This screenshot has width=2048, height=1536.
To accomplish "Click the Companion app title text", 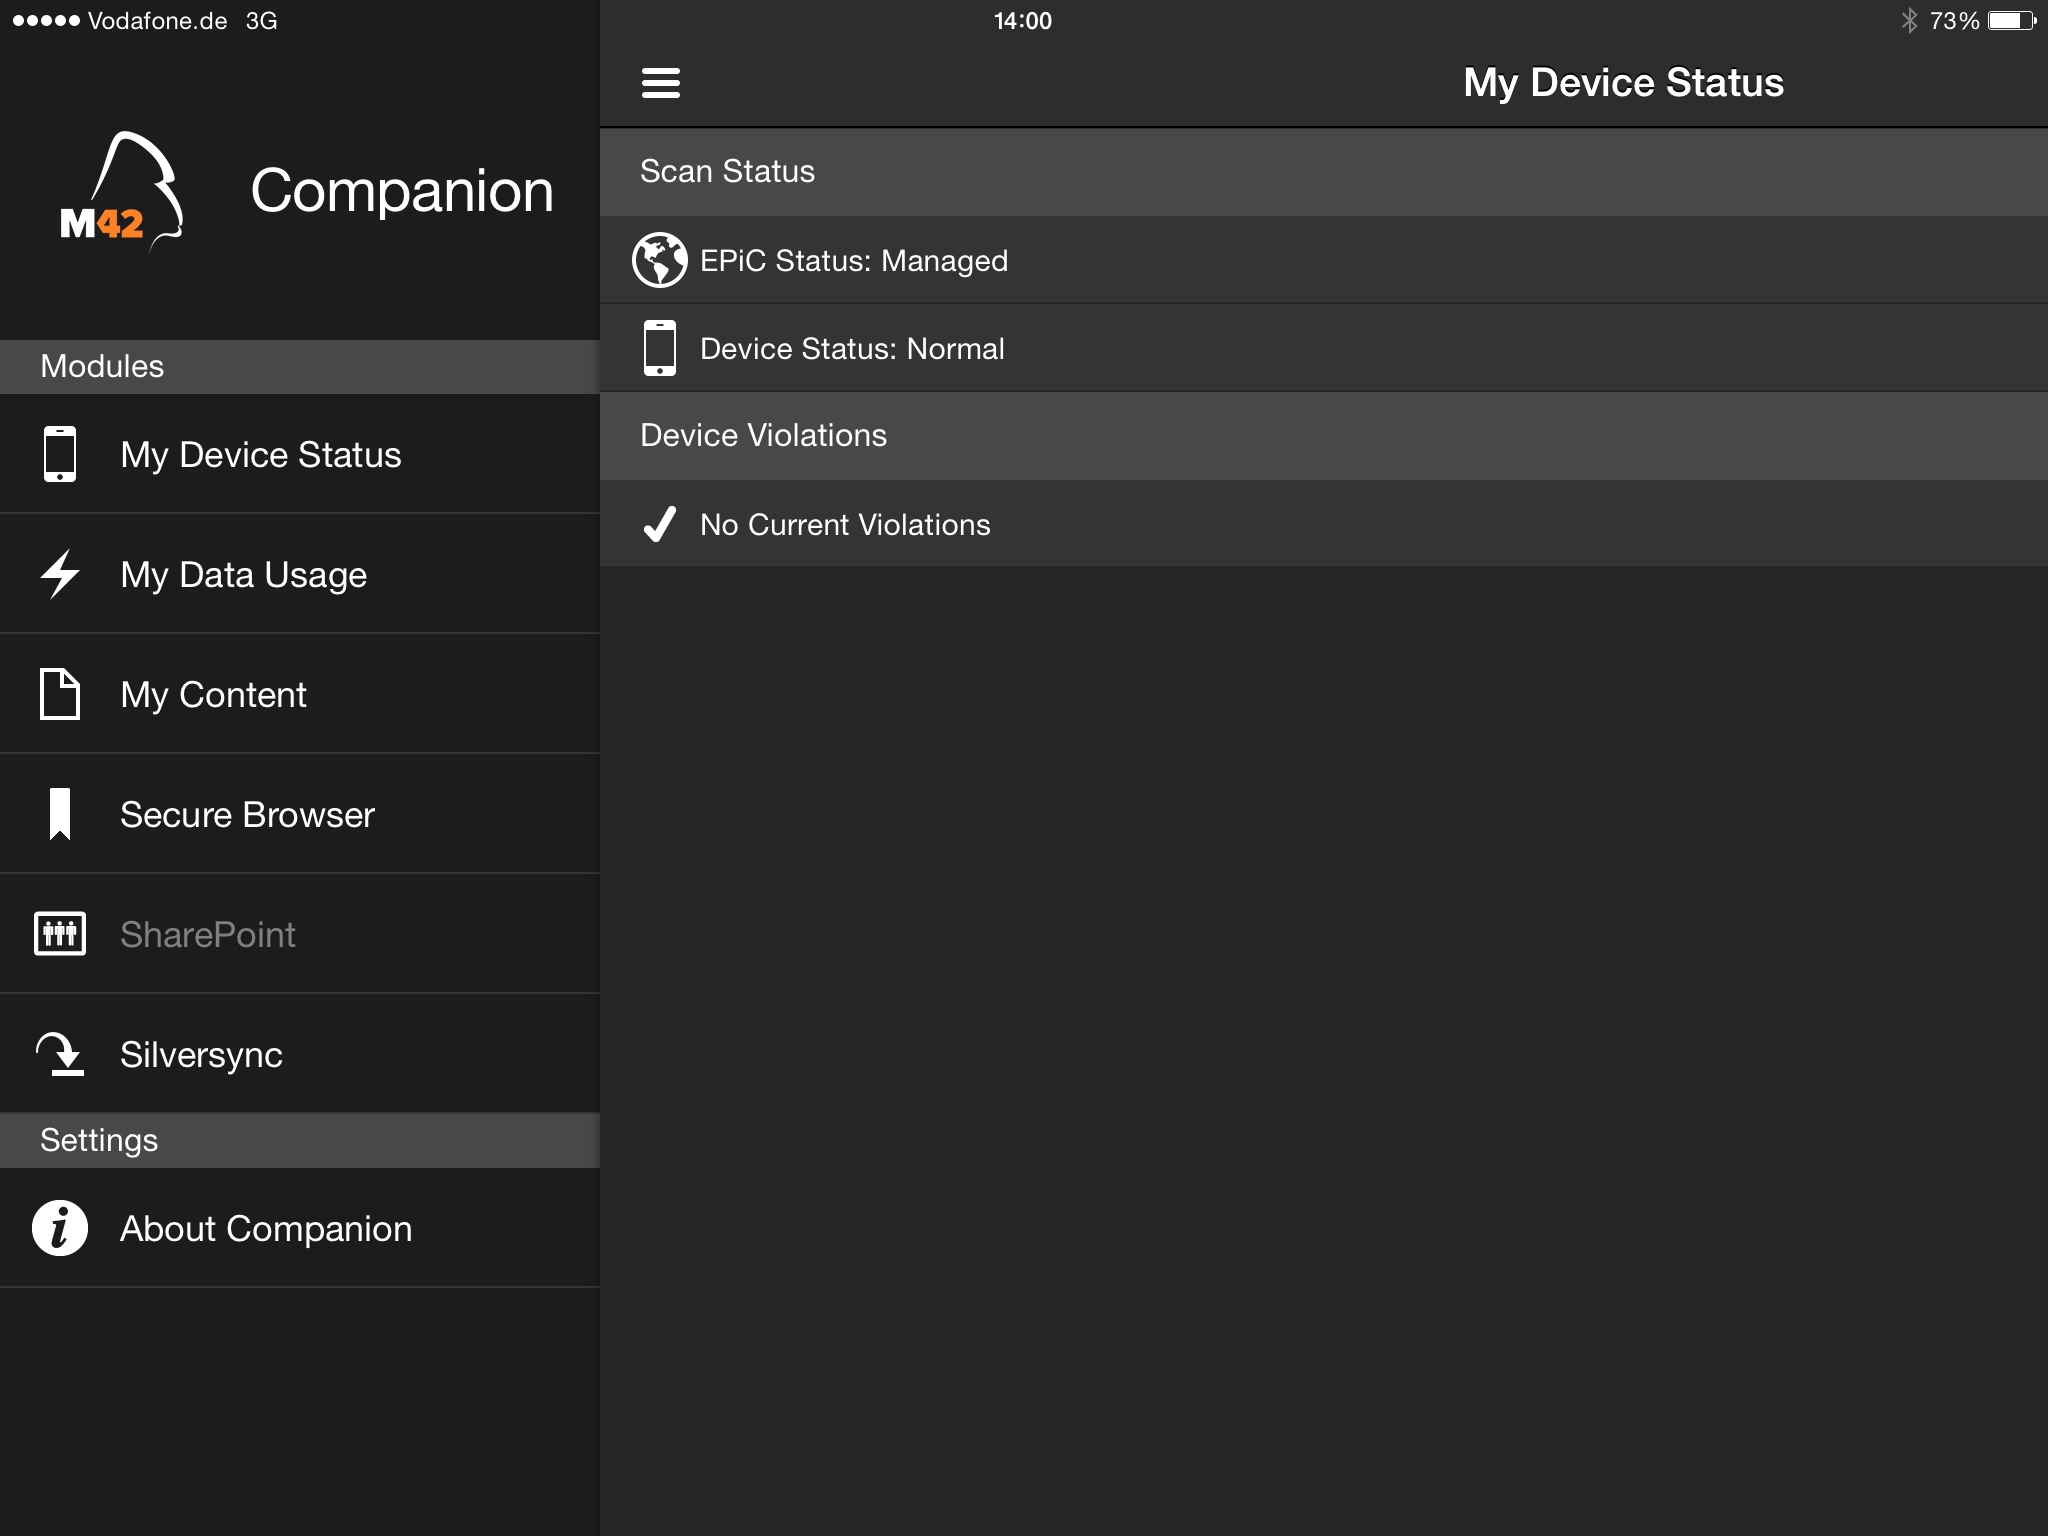I will click(402, 190).
